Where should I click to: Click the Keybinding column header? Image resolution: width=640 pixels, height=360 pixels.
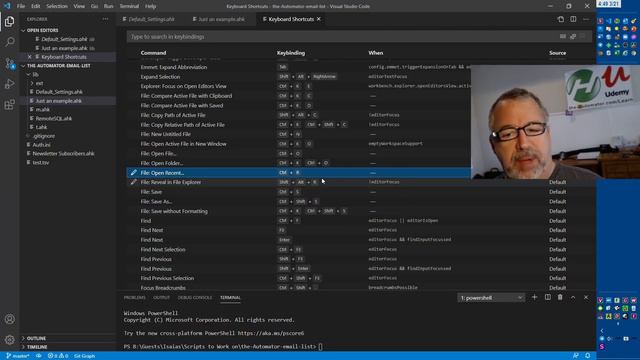click(291, 53)
